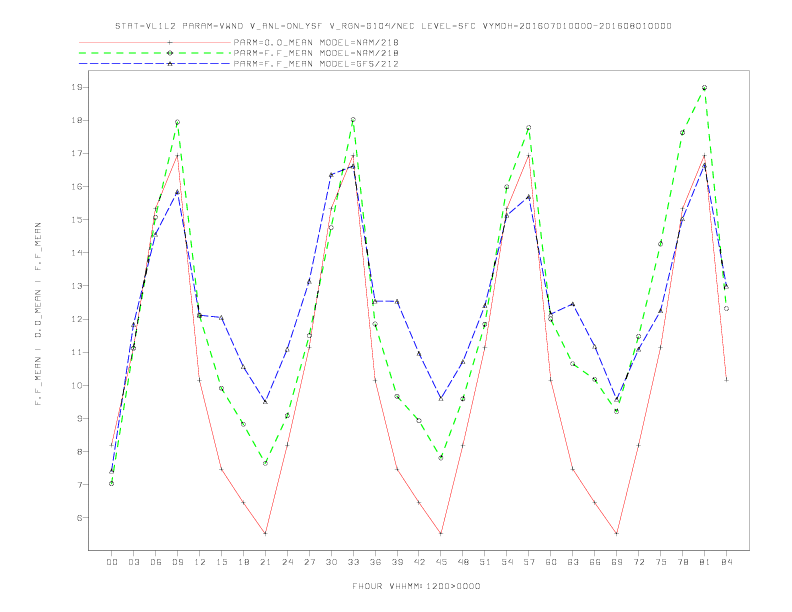Click the chart title beginning STAT=VL1L2

tap(393, 26)
